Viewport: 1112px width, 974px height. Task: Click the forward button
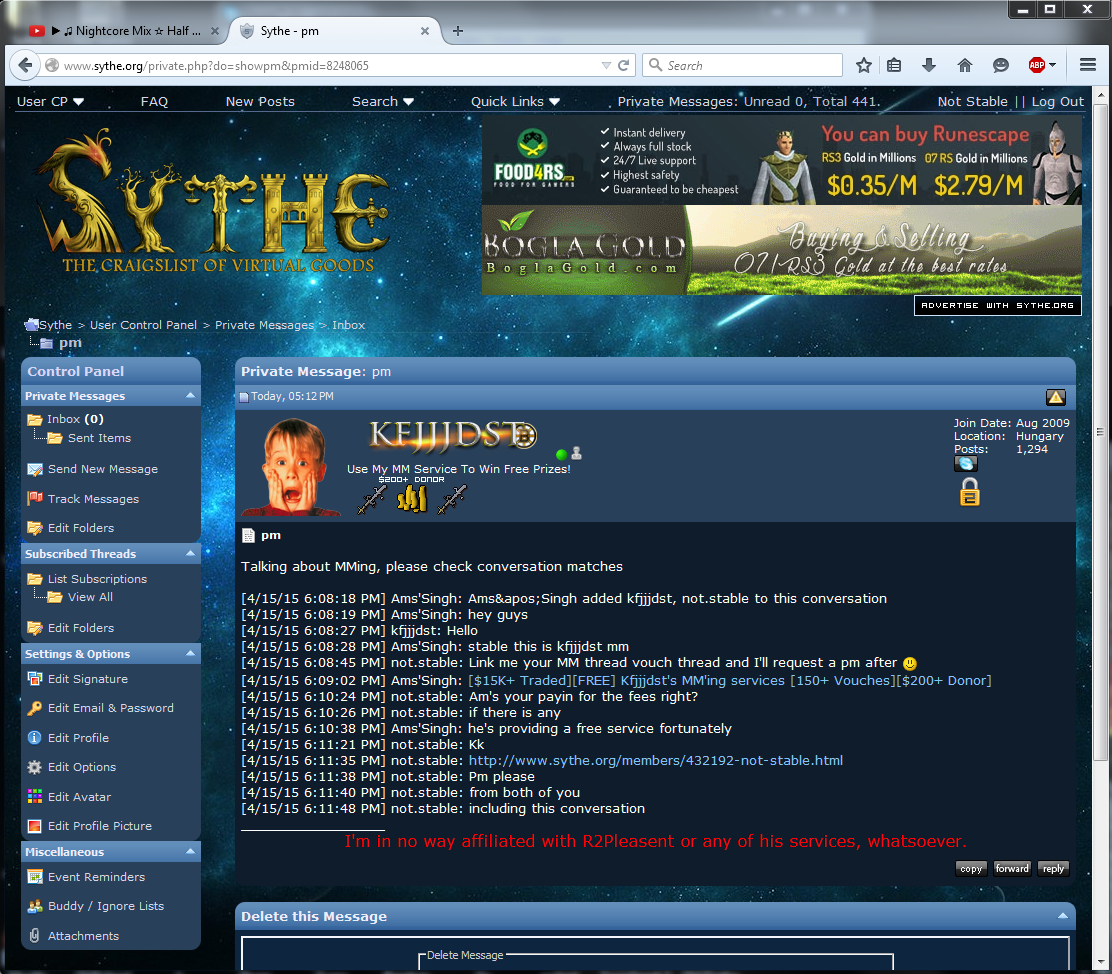point(1012,868)
